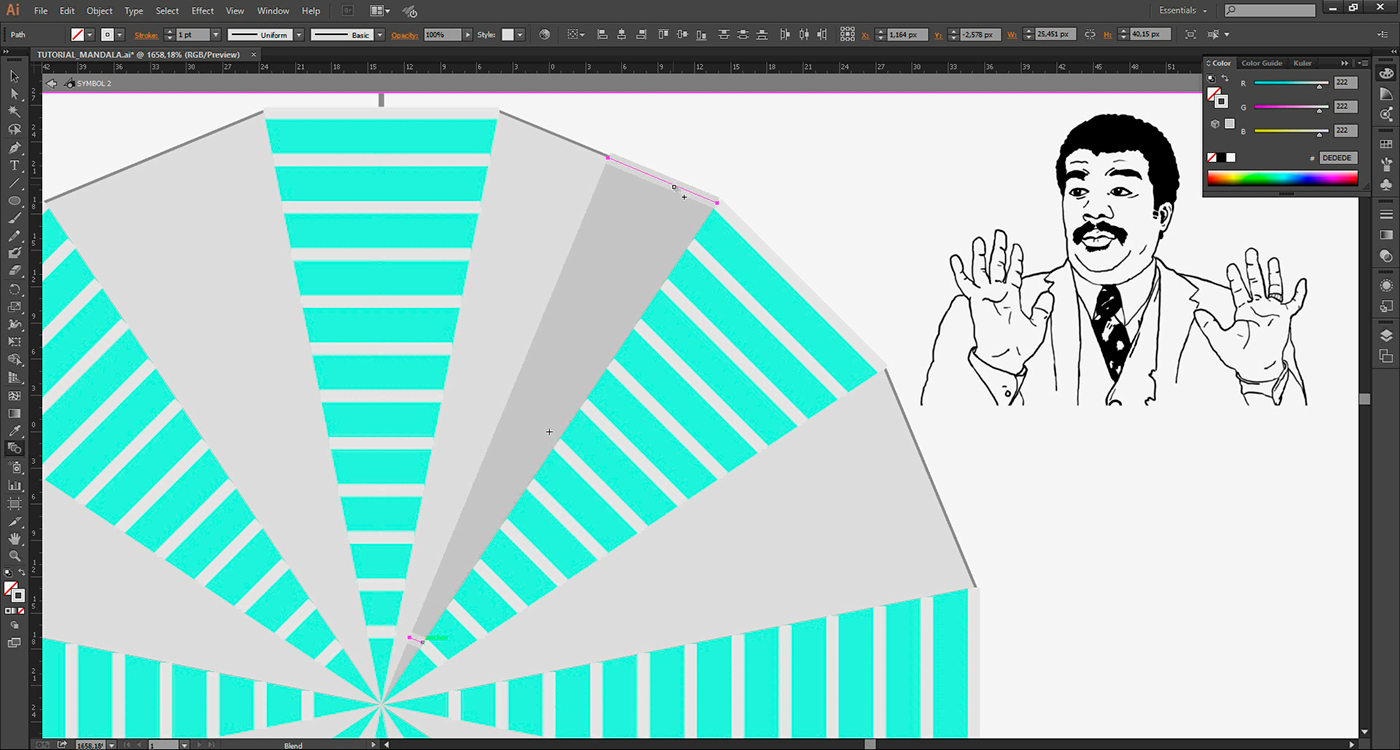The image size is (1400, 750).
Task: Click the Horizontal Align Left icon
Action: [x=603, y=35]
